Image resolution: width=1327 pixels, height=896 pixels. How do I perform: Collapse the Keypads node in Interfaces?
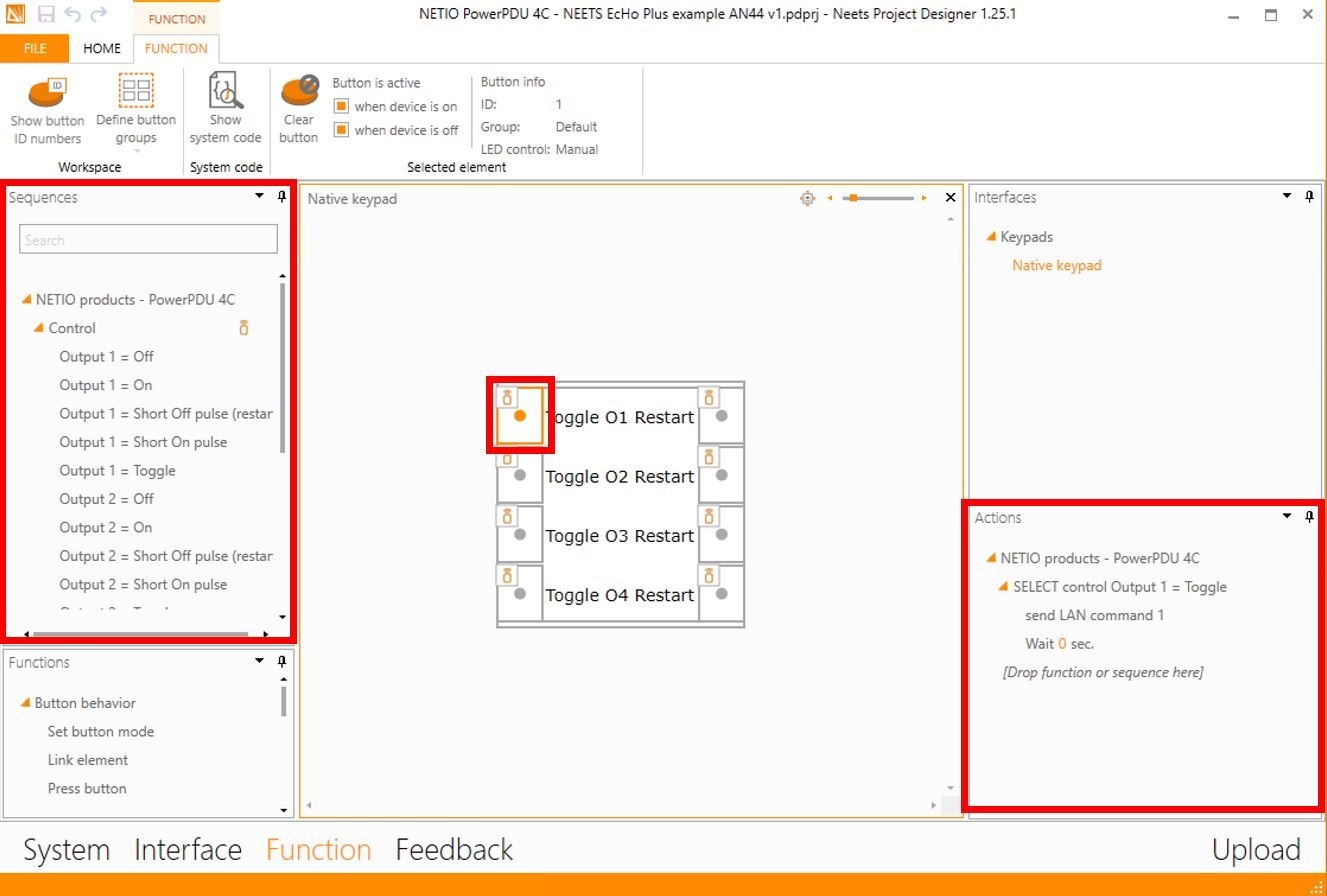click(x=992, y=237)
